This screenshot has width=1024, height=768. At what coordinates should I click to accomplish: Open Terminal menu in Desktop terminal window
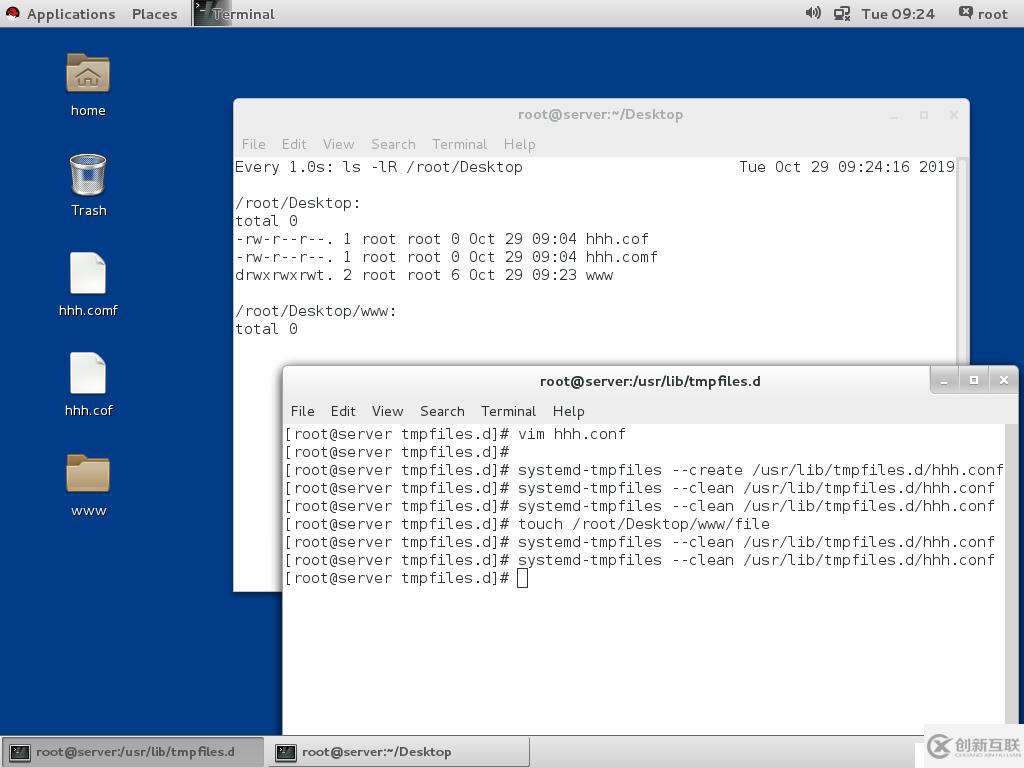pos(459,144)
